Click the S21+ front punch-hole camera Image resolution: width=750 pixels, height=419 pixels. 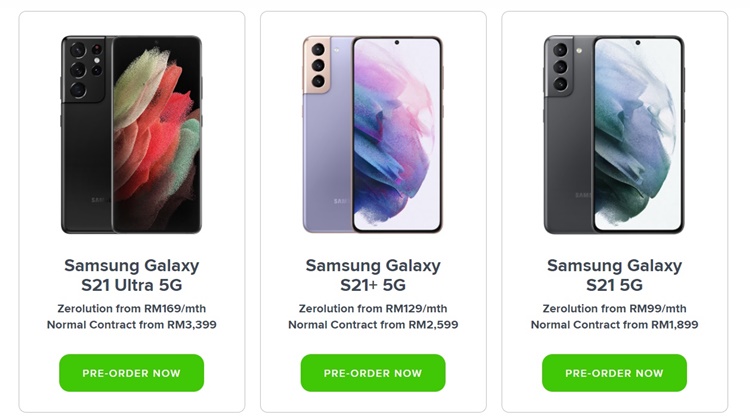tap(397, 43)
